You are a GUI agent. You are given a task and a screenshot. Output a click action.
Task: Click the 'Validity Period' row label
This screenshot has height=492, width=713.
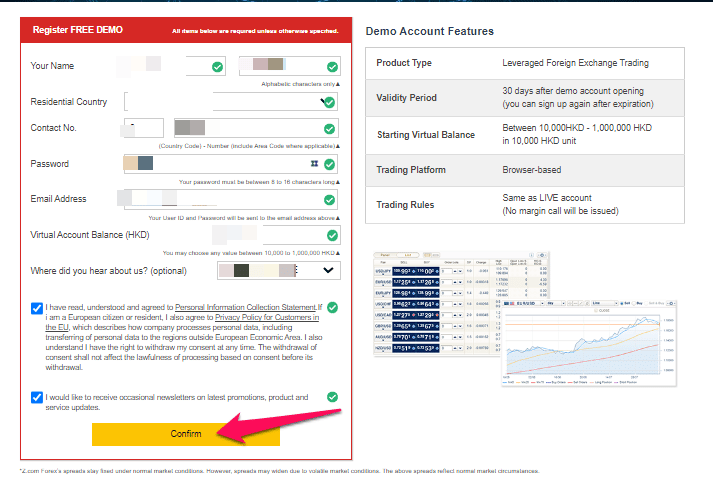(x=407, y=98)
